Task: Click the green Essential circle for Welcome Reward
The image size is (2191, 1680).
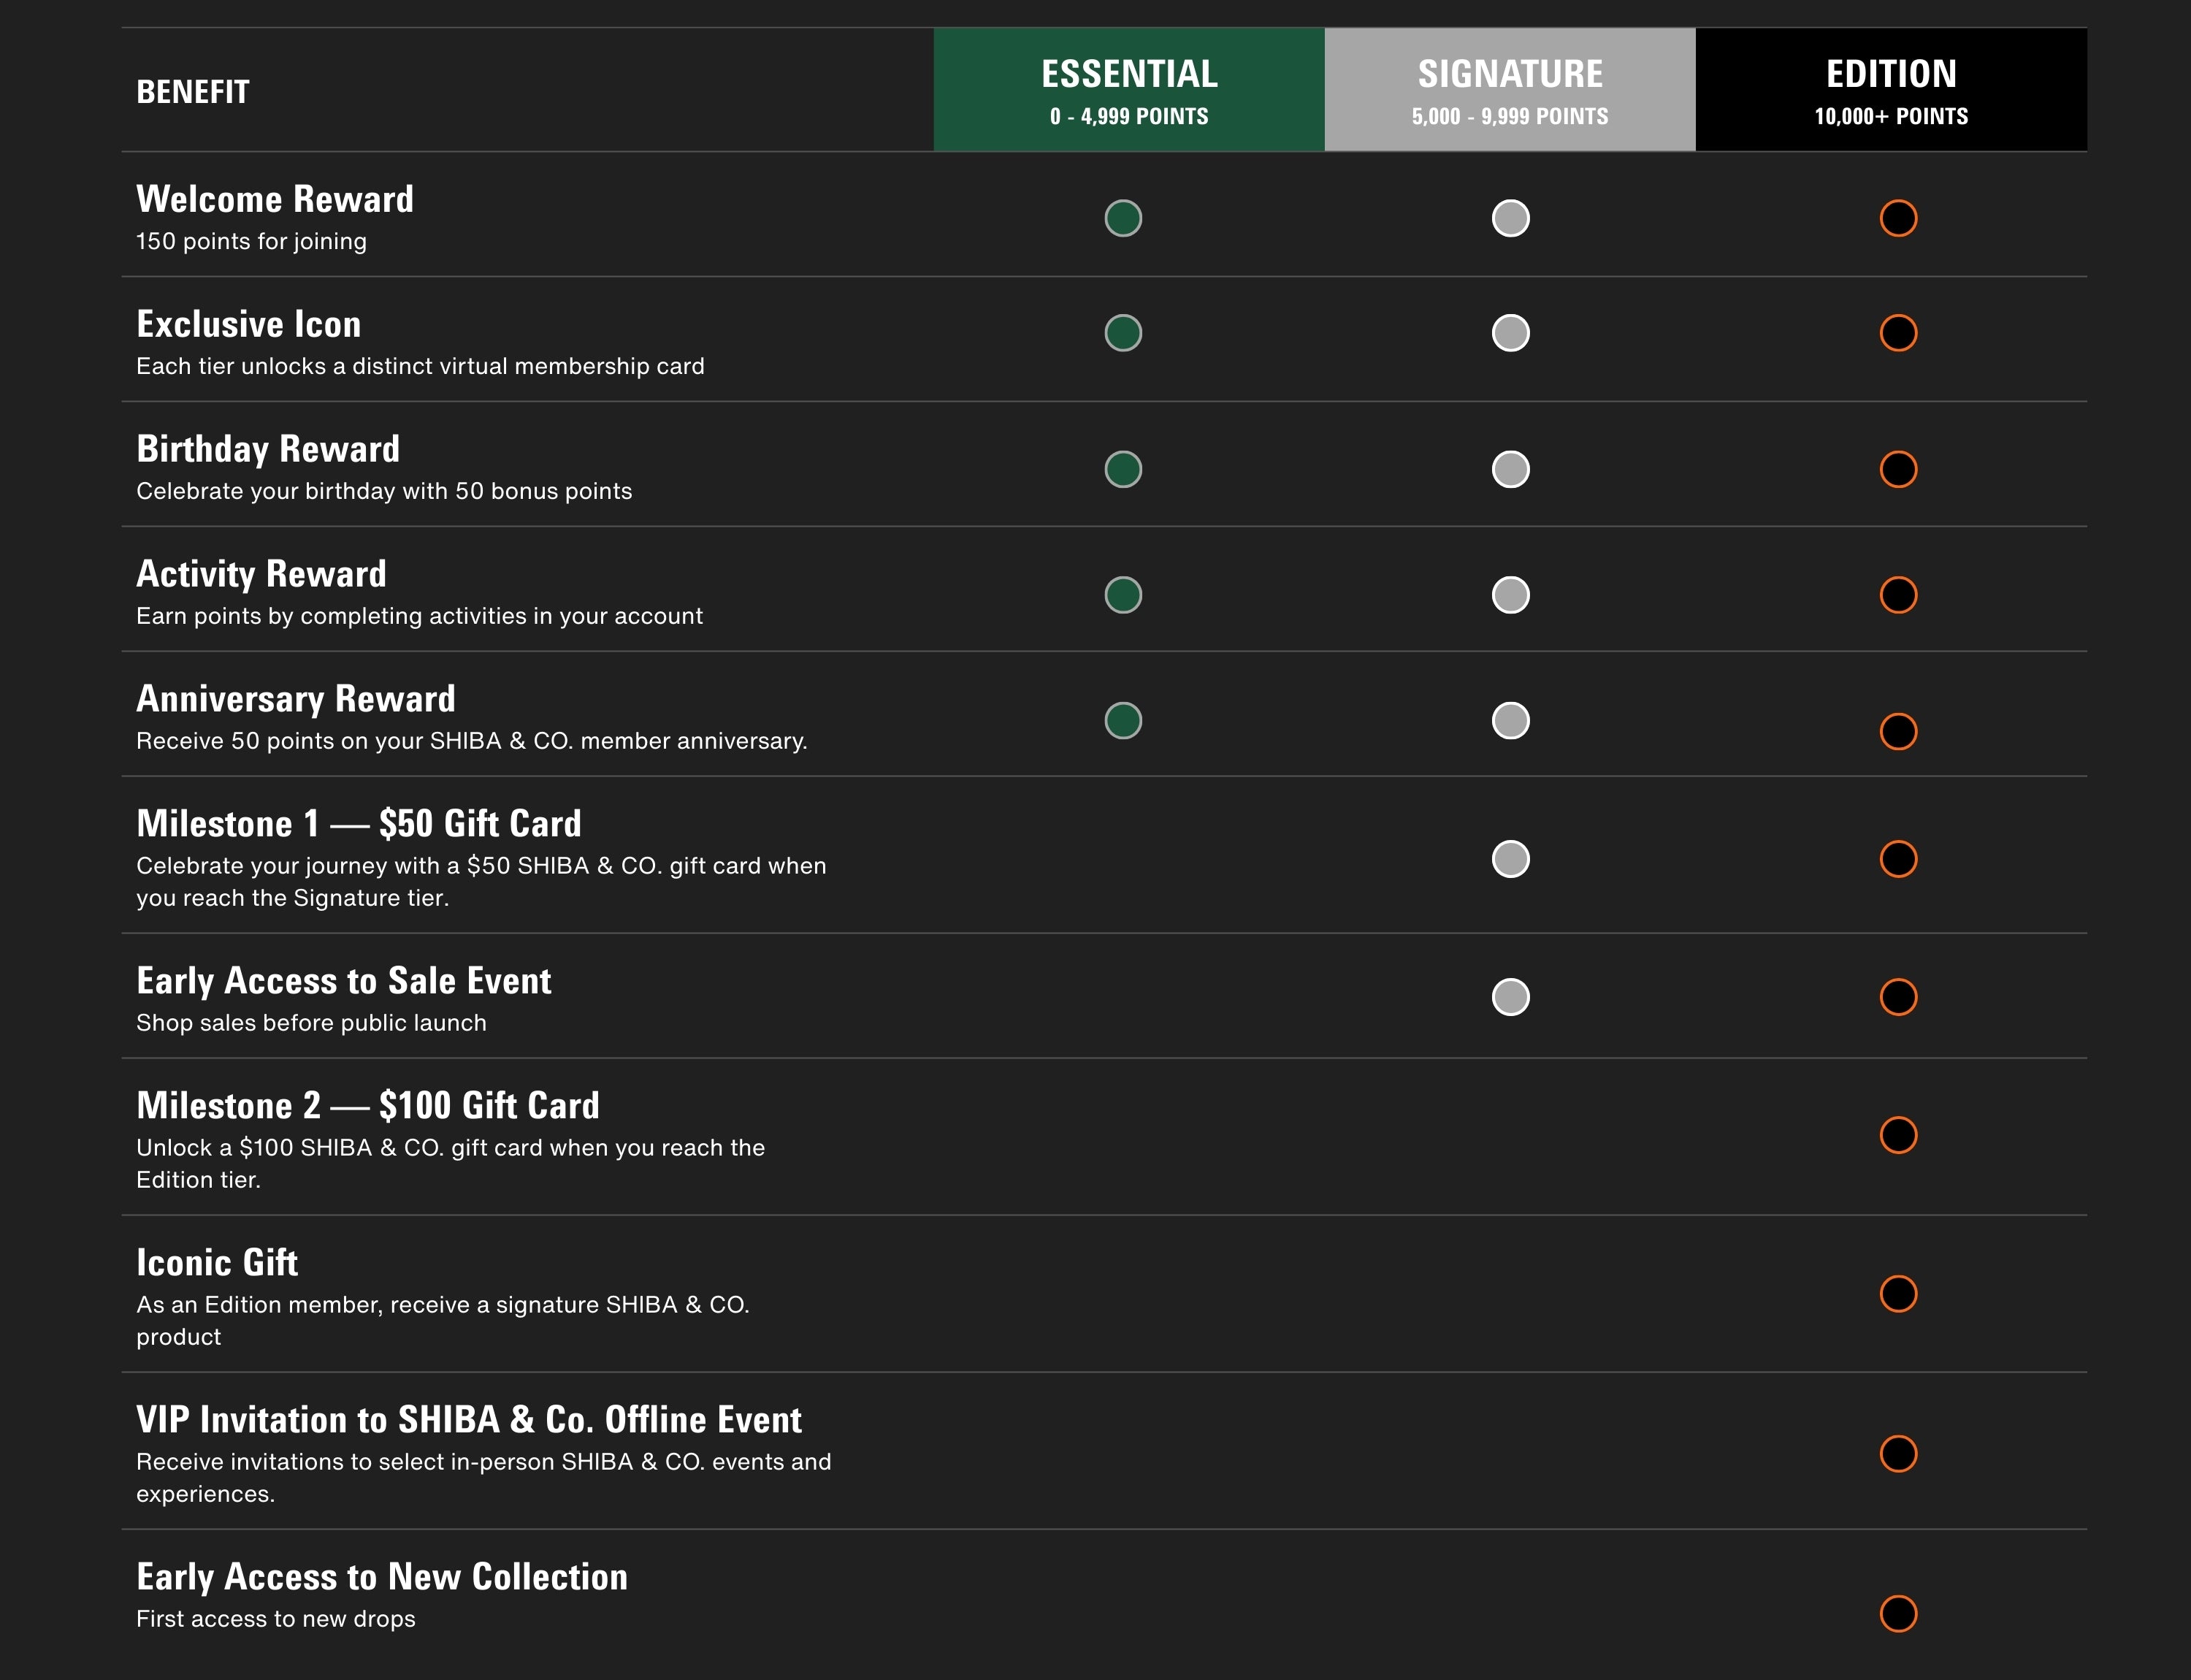Action: 1123,218
